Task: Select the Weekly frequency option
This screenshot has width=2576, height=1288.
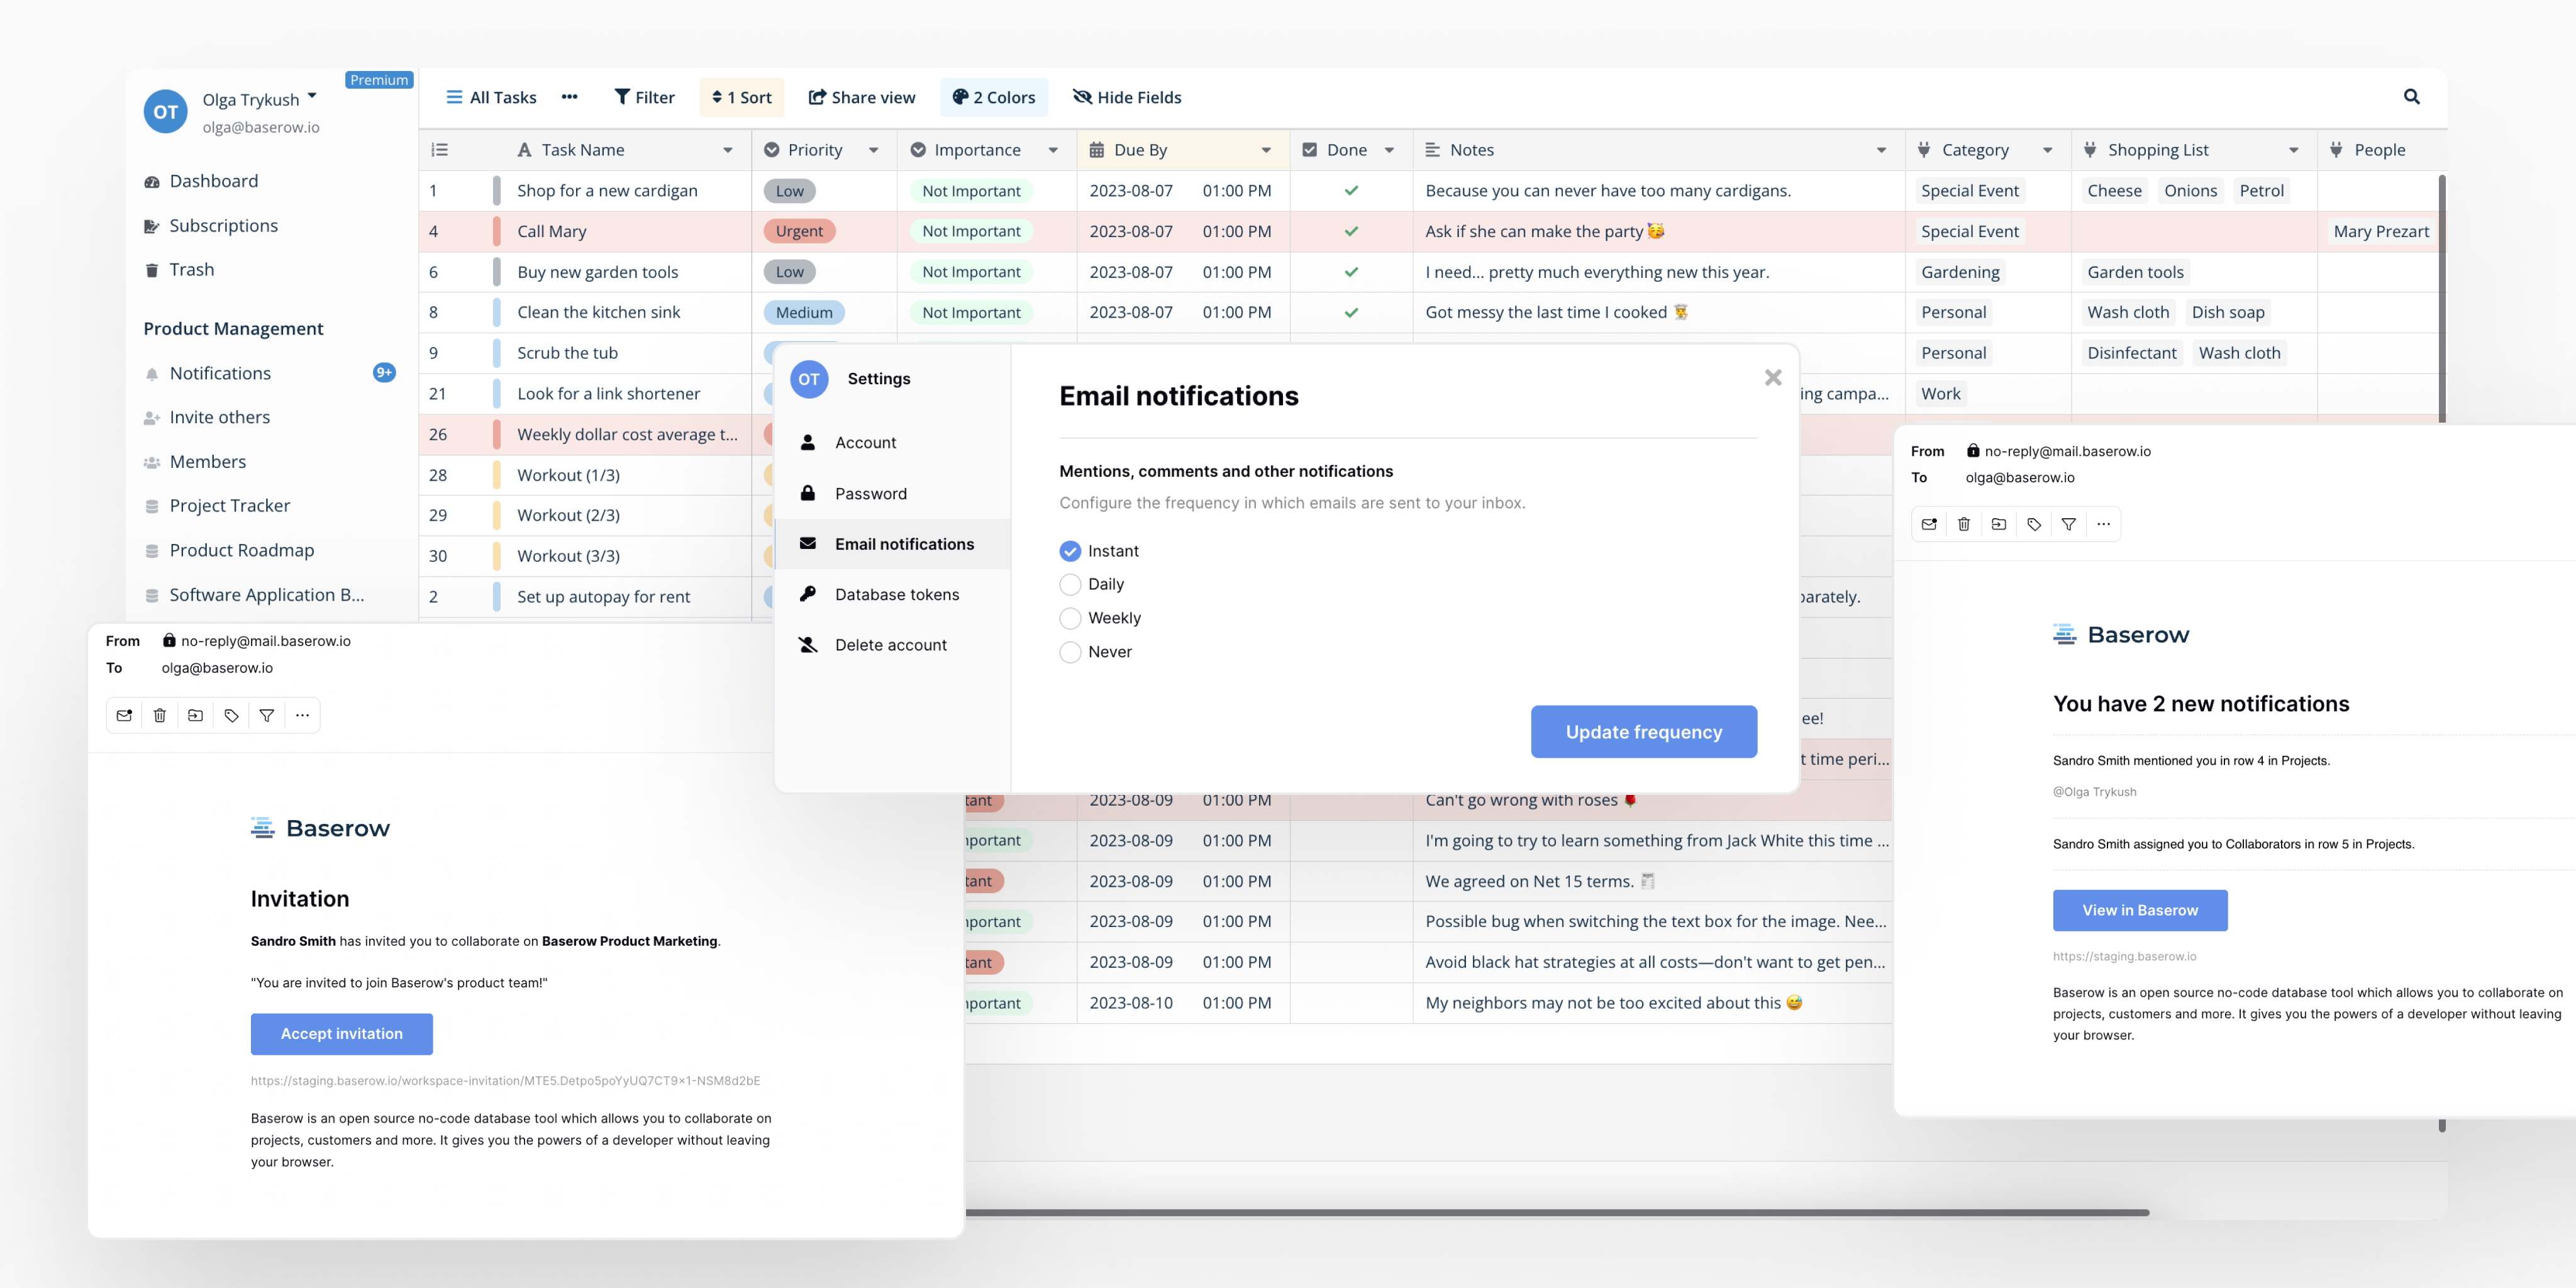Action: pos(1070,618)
